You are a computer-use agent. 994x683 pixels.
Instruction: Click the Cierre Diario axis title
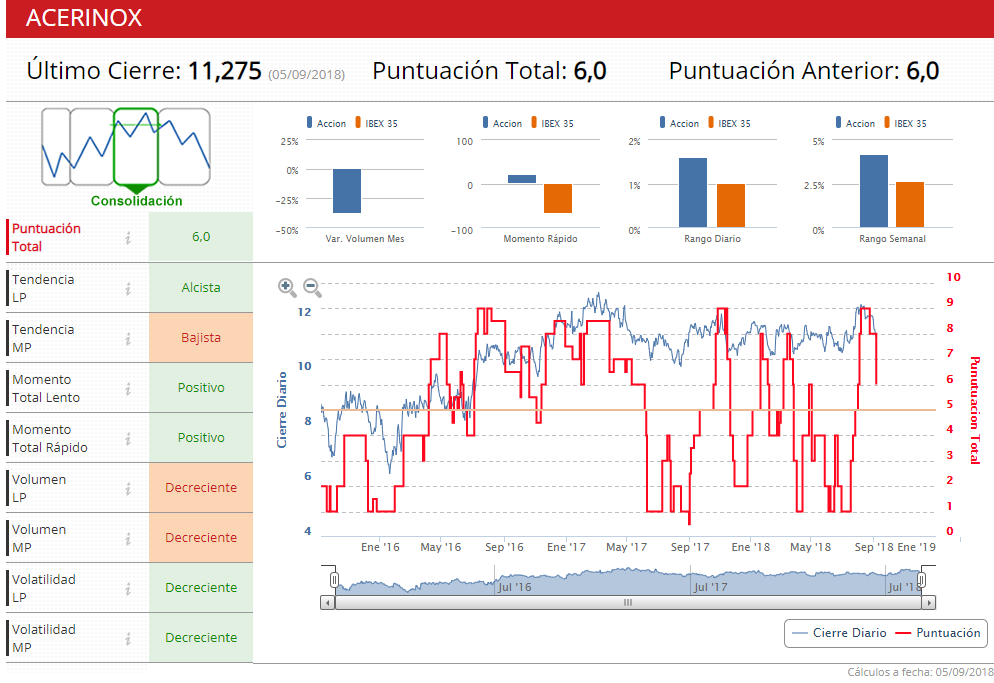pyautogui.click(x=282, y=410)
